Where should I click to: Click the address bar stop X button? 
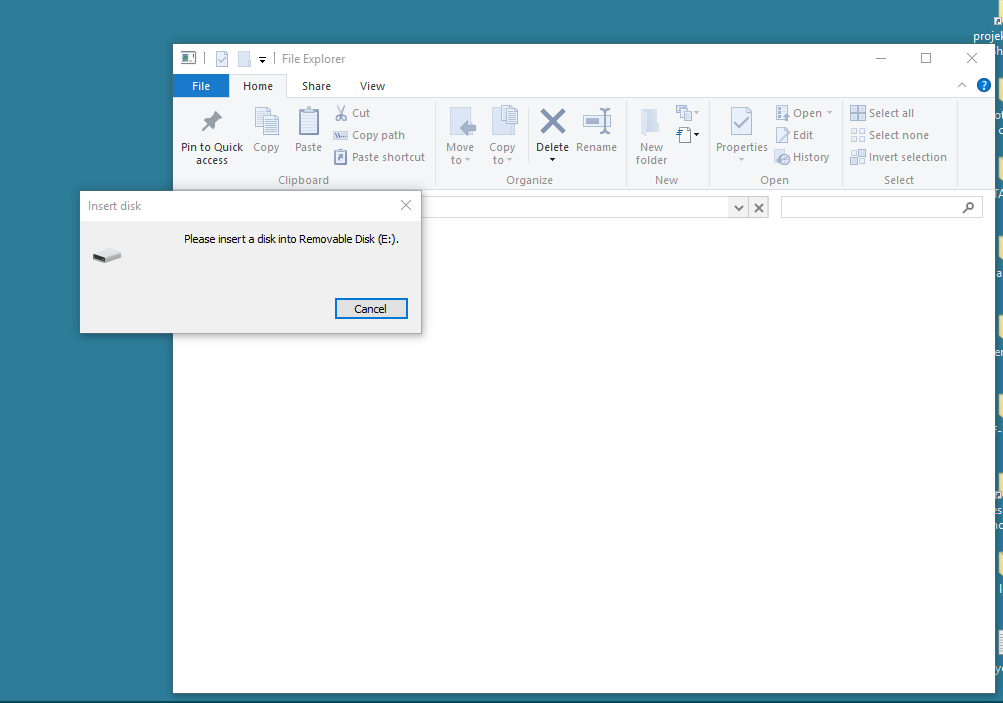coord(759,208)
